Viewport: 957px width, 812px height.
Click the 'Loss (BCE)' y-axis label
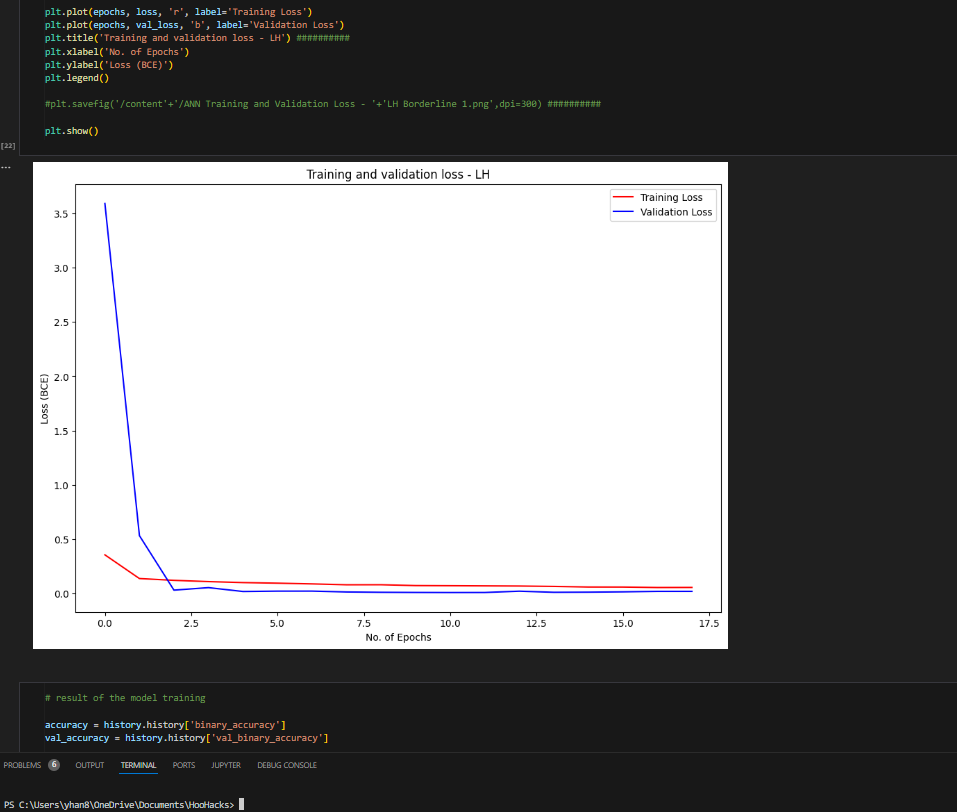(x=44, y=399)
